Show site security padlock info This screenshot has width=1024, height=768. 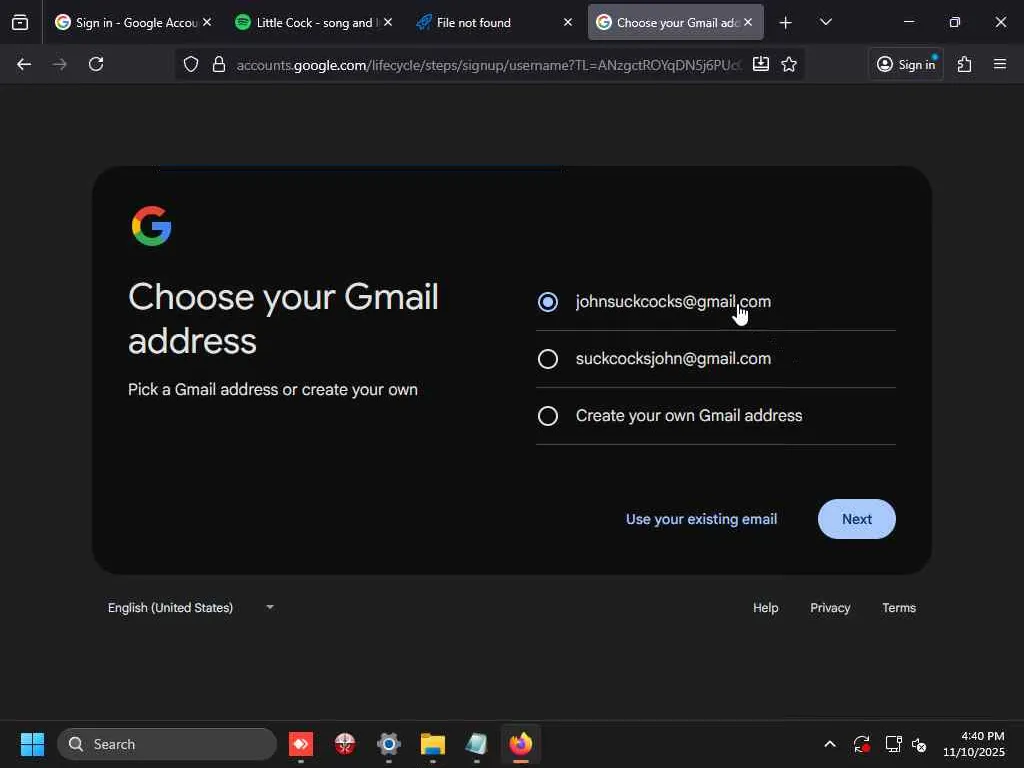(219, 64)
